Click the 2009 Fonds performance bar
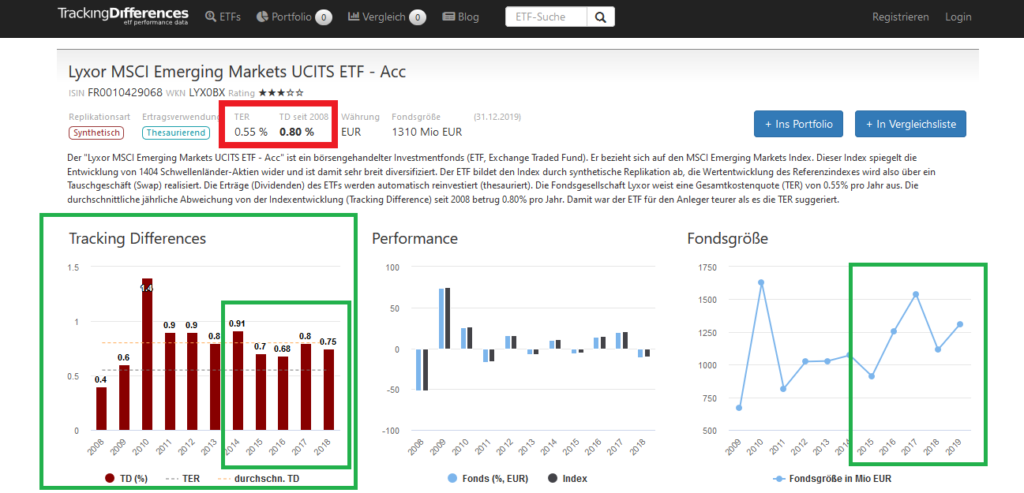This screenshot has height=493, width=1024. point(441,319)
